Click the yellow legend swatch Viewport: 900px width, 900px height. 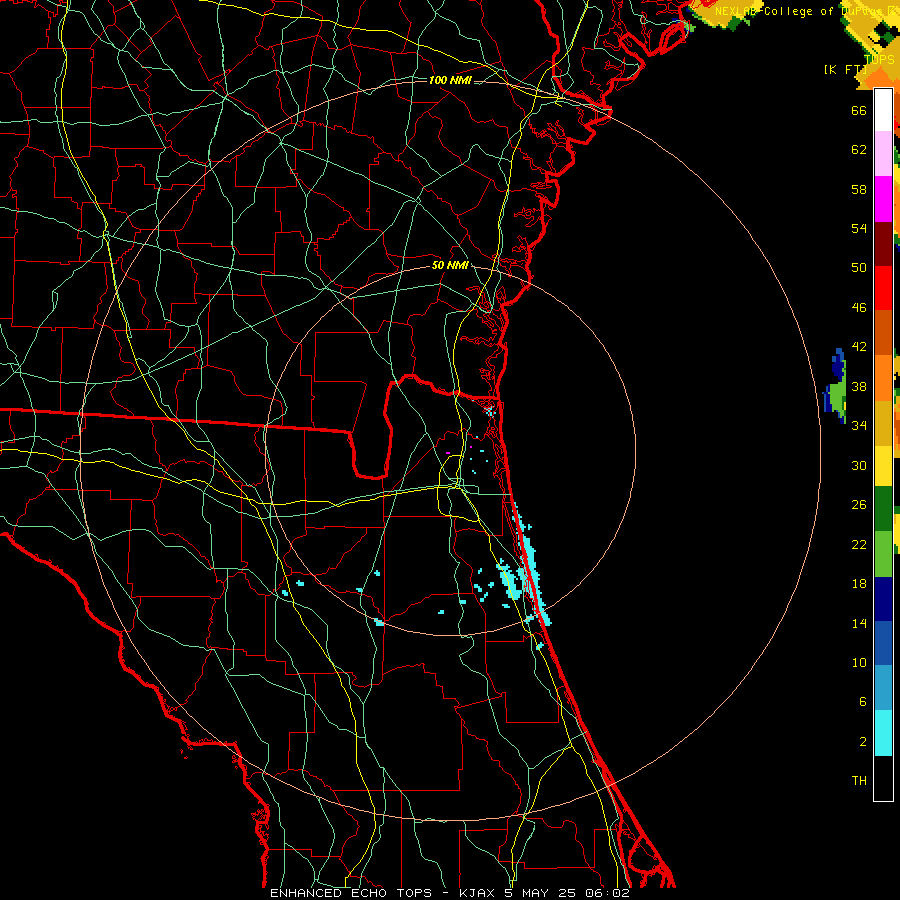pyautogui.click(x=883, y=465)
